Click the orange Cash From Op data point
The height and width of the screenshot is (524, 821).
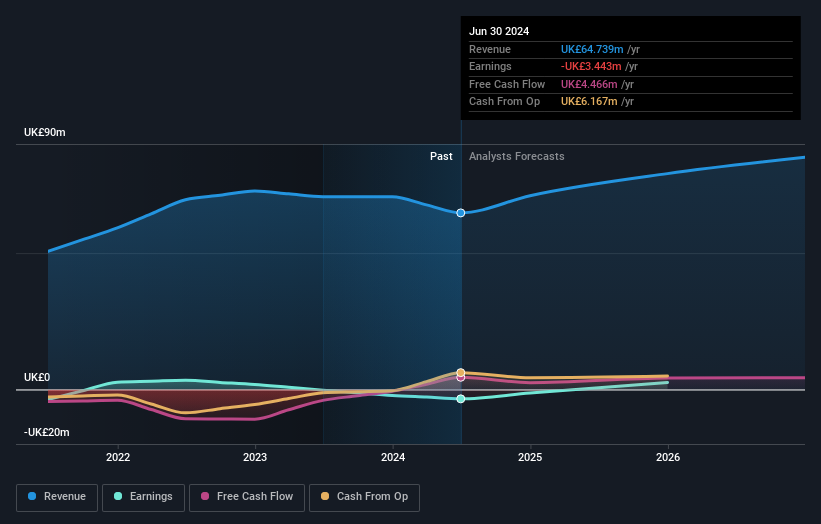click(461, 373)
